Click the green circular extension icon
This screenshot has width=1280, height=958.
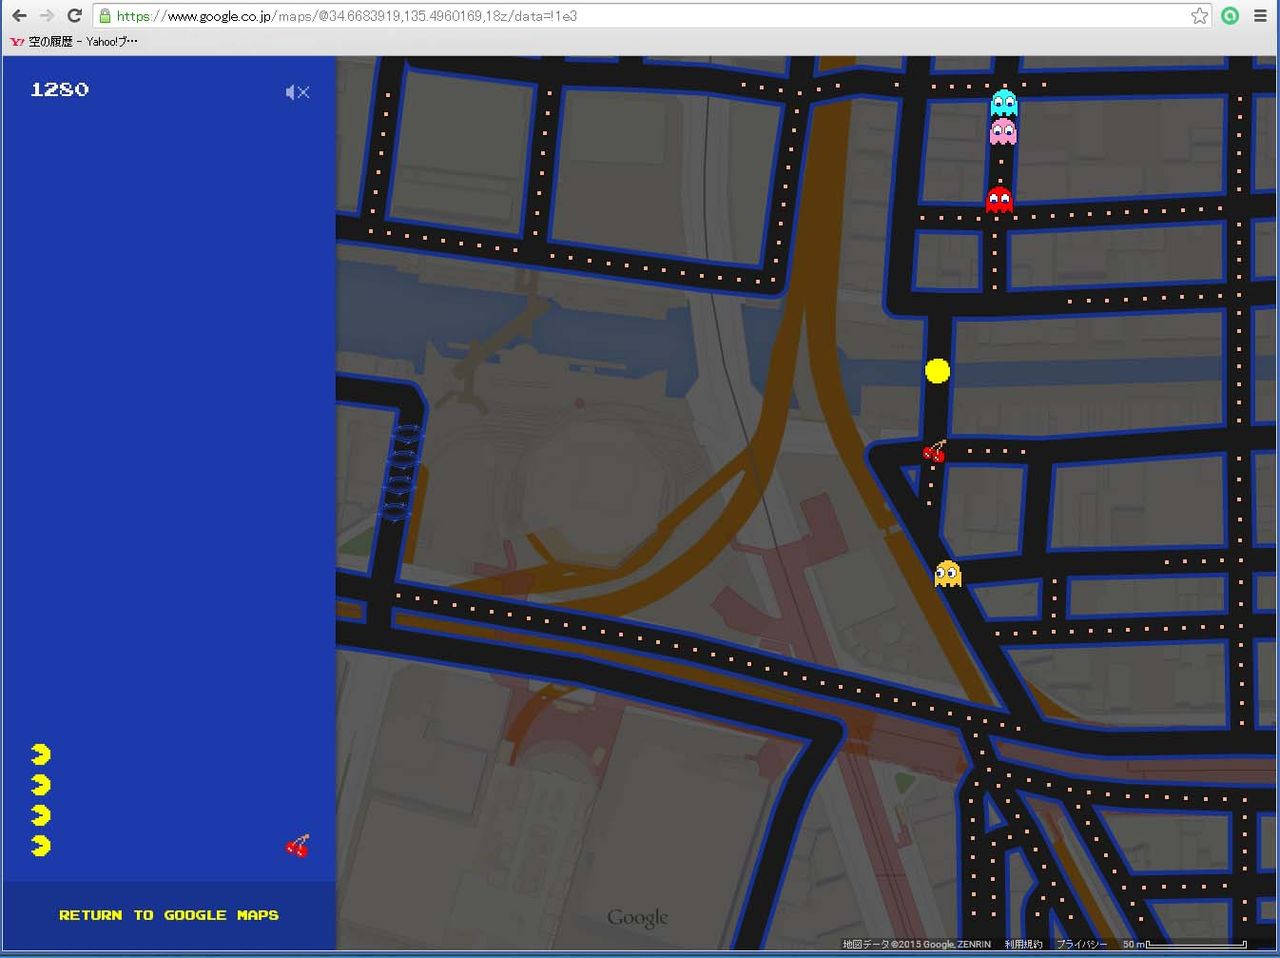pyautogui.click(x=1231, y=16)
